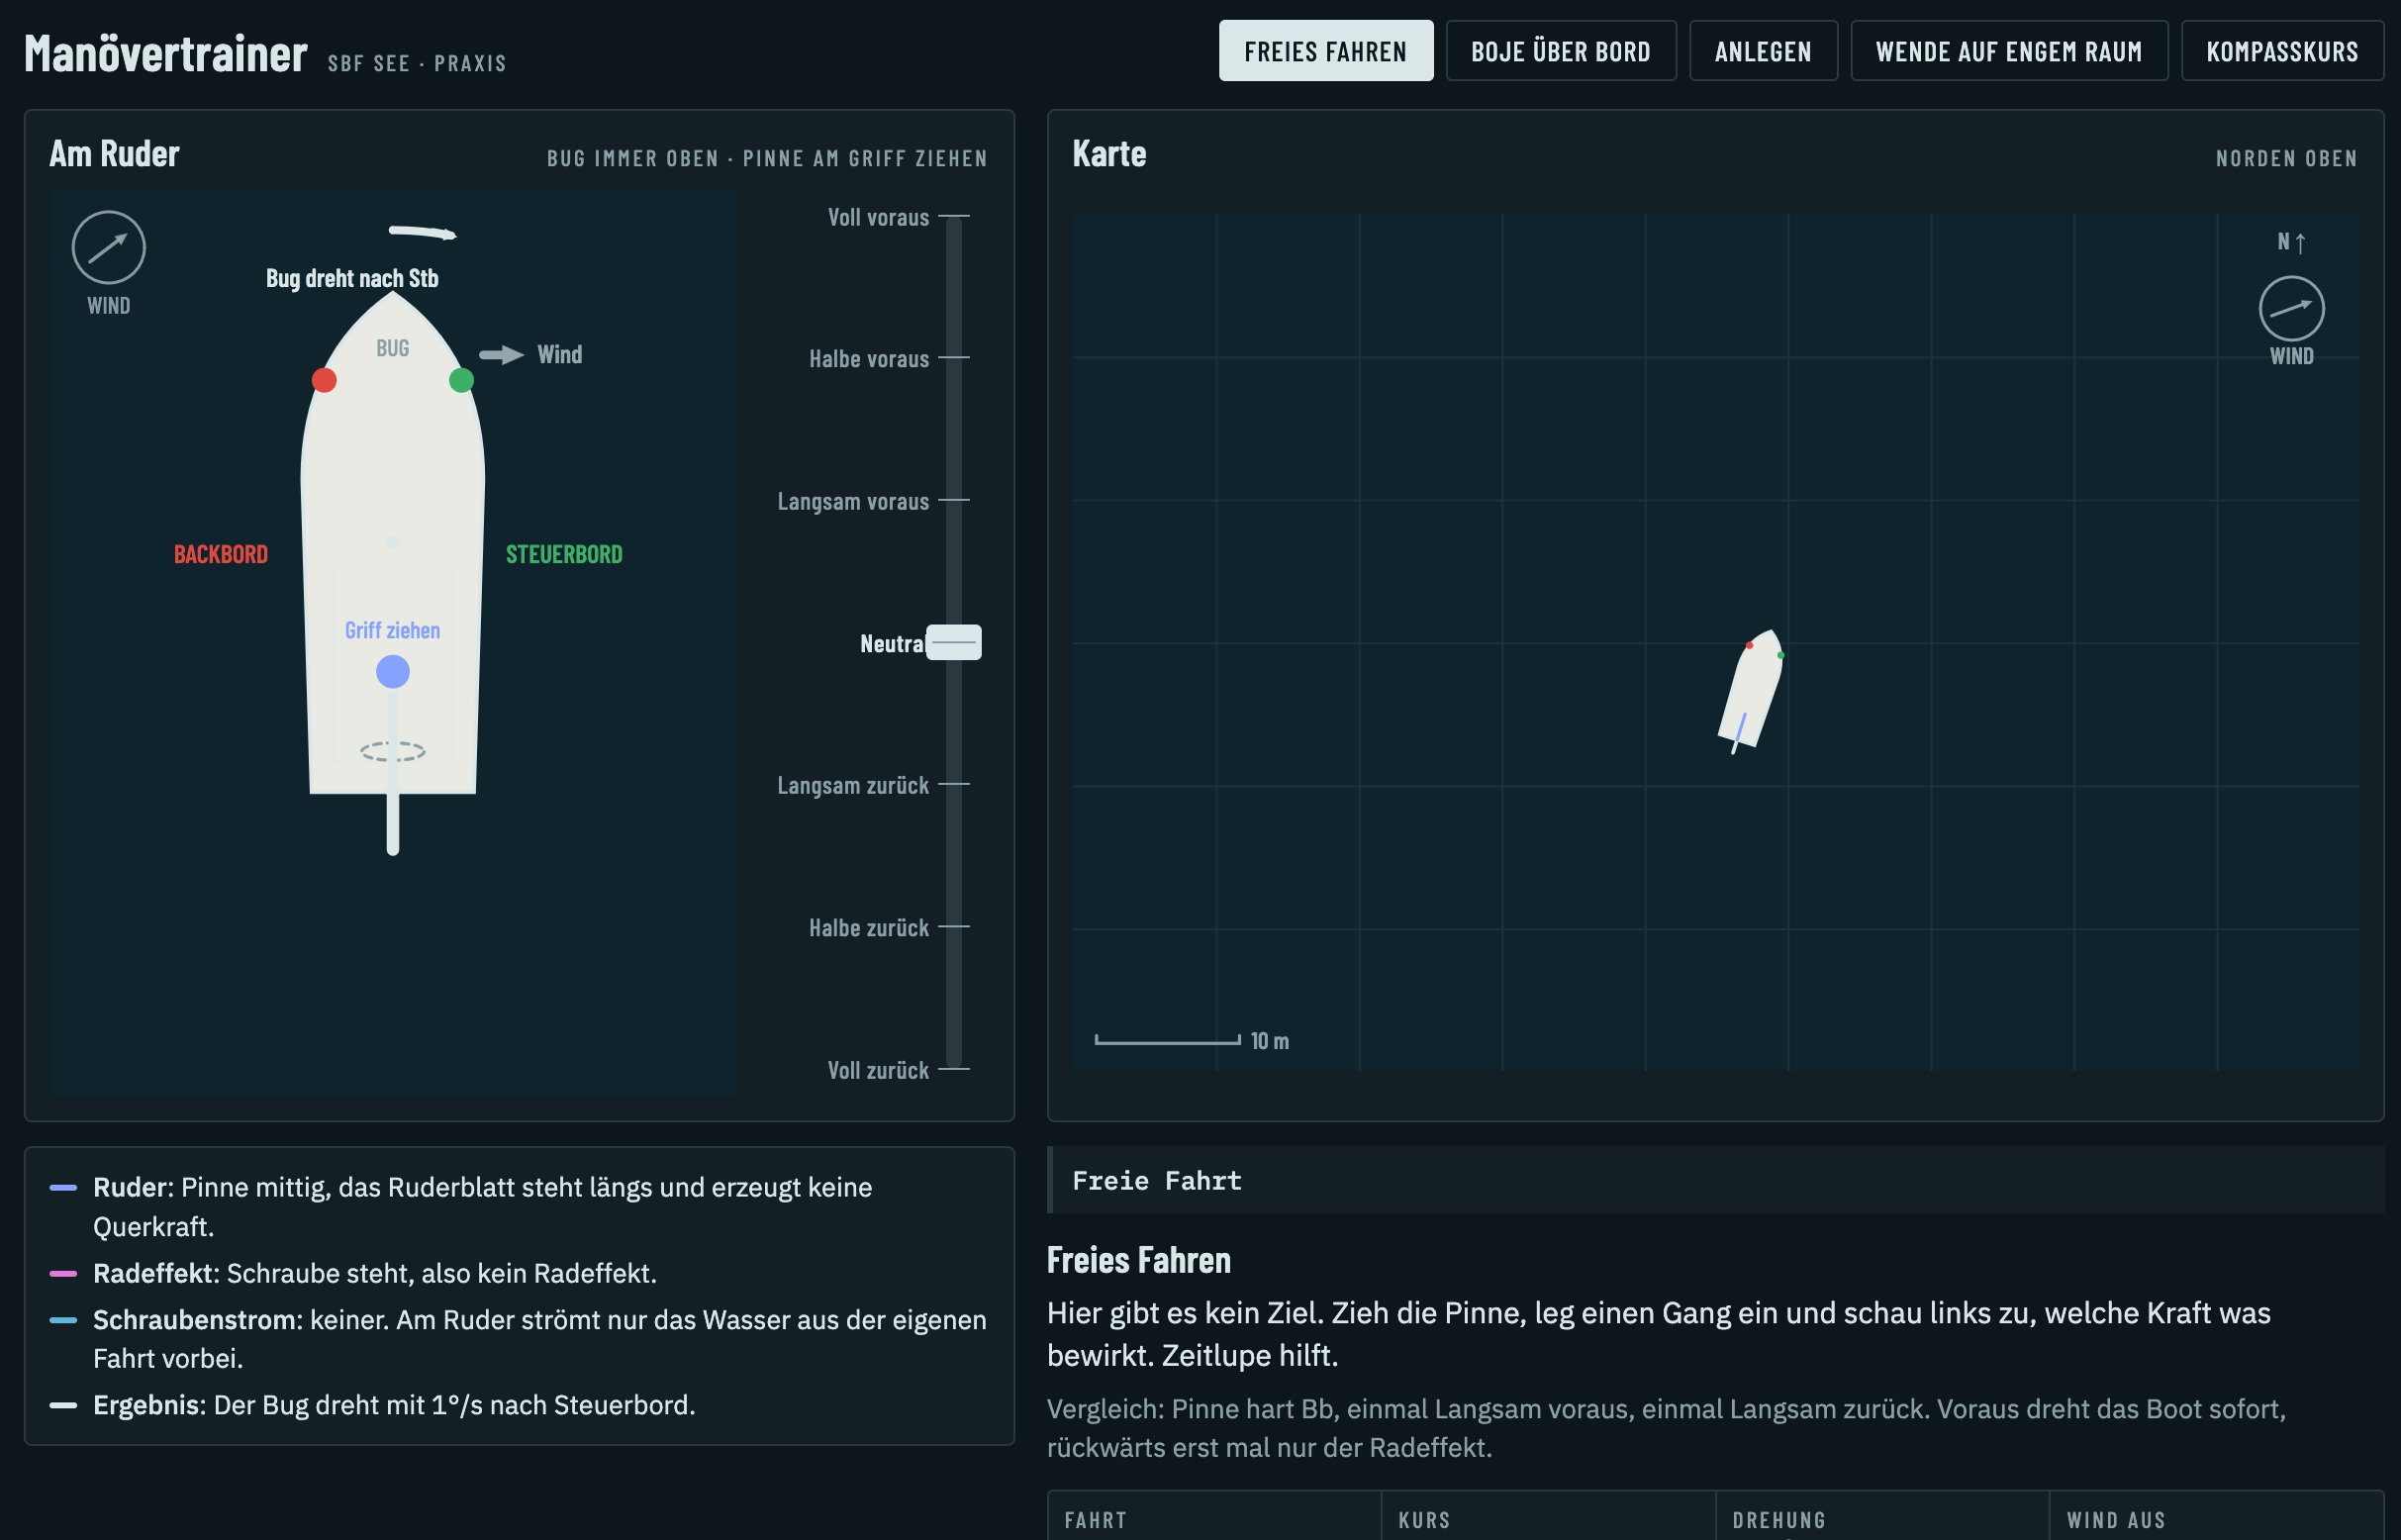Click the dashed propeller ring at the stern
Image resolution: width=2401 pixels, height=1540 pixels.
[392, 751]
